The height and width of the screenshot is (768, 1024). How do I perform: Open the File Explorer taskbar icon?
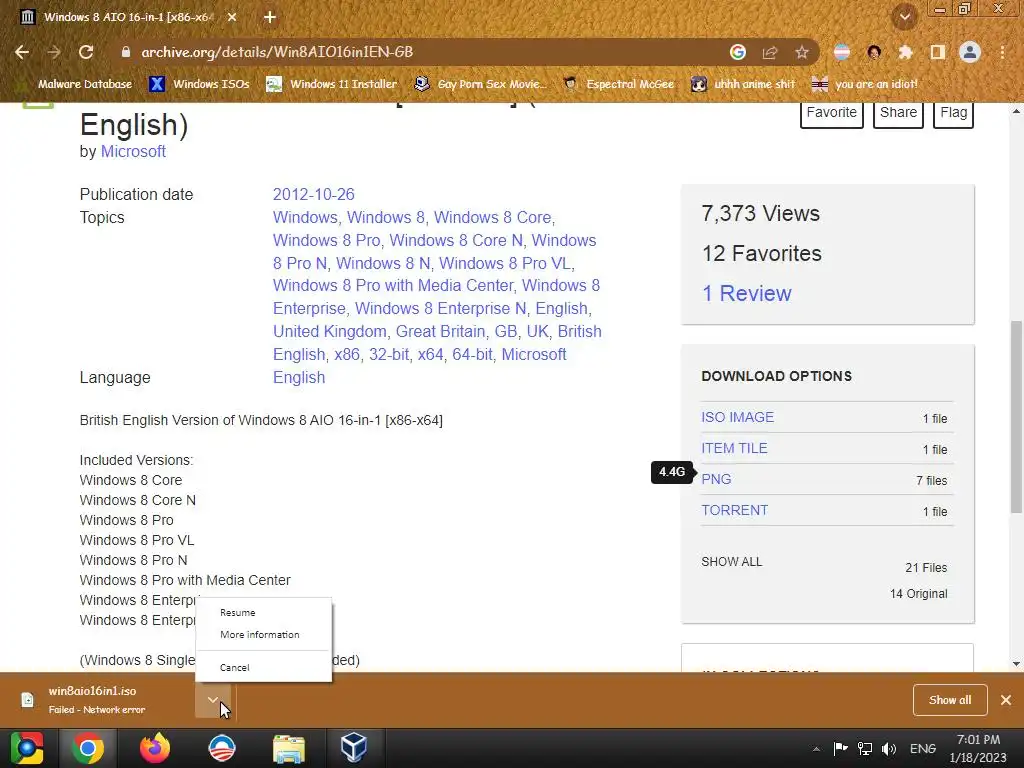[x=289, y=748]
